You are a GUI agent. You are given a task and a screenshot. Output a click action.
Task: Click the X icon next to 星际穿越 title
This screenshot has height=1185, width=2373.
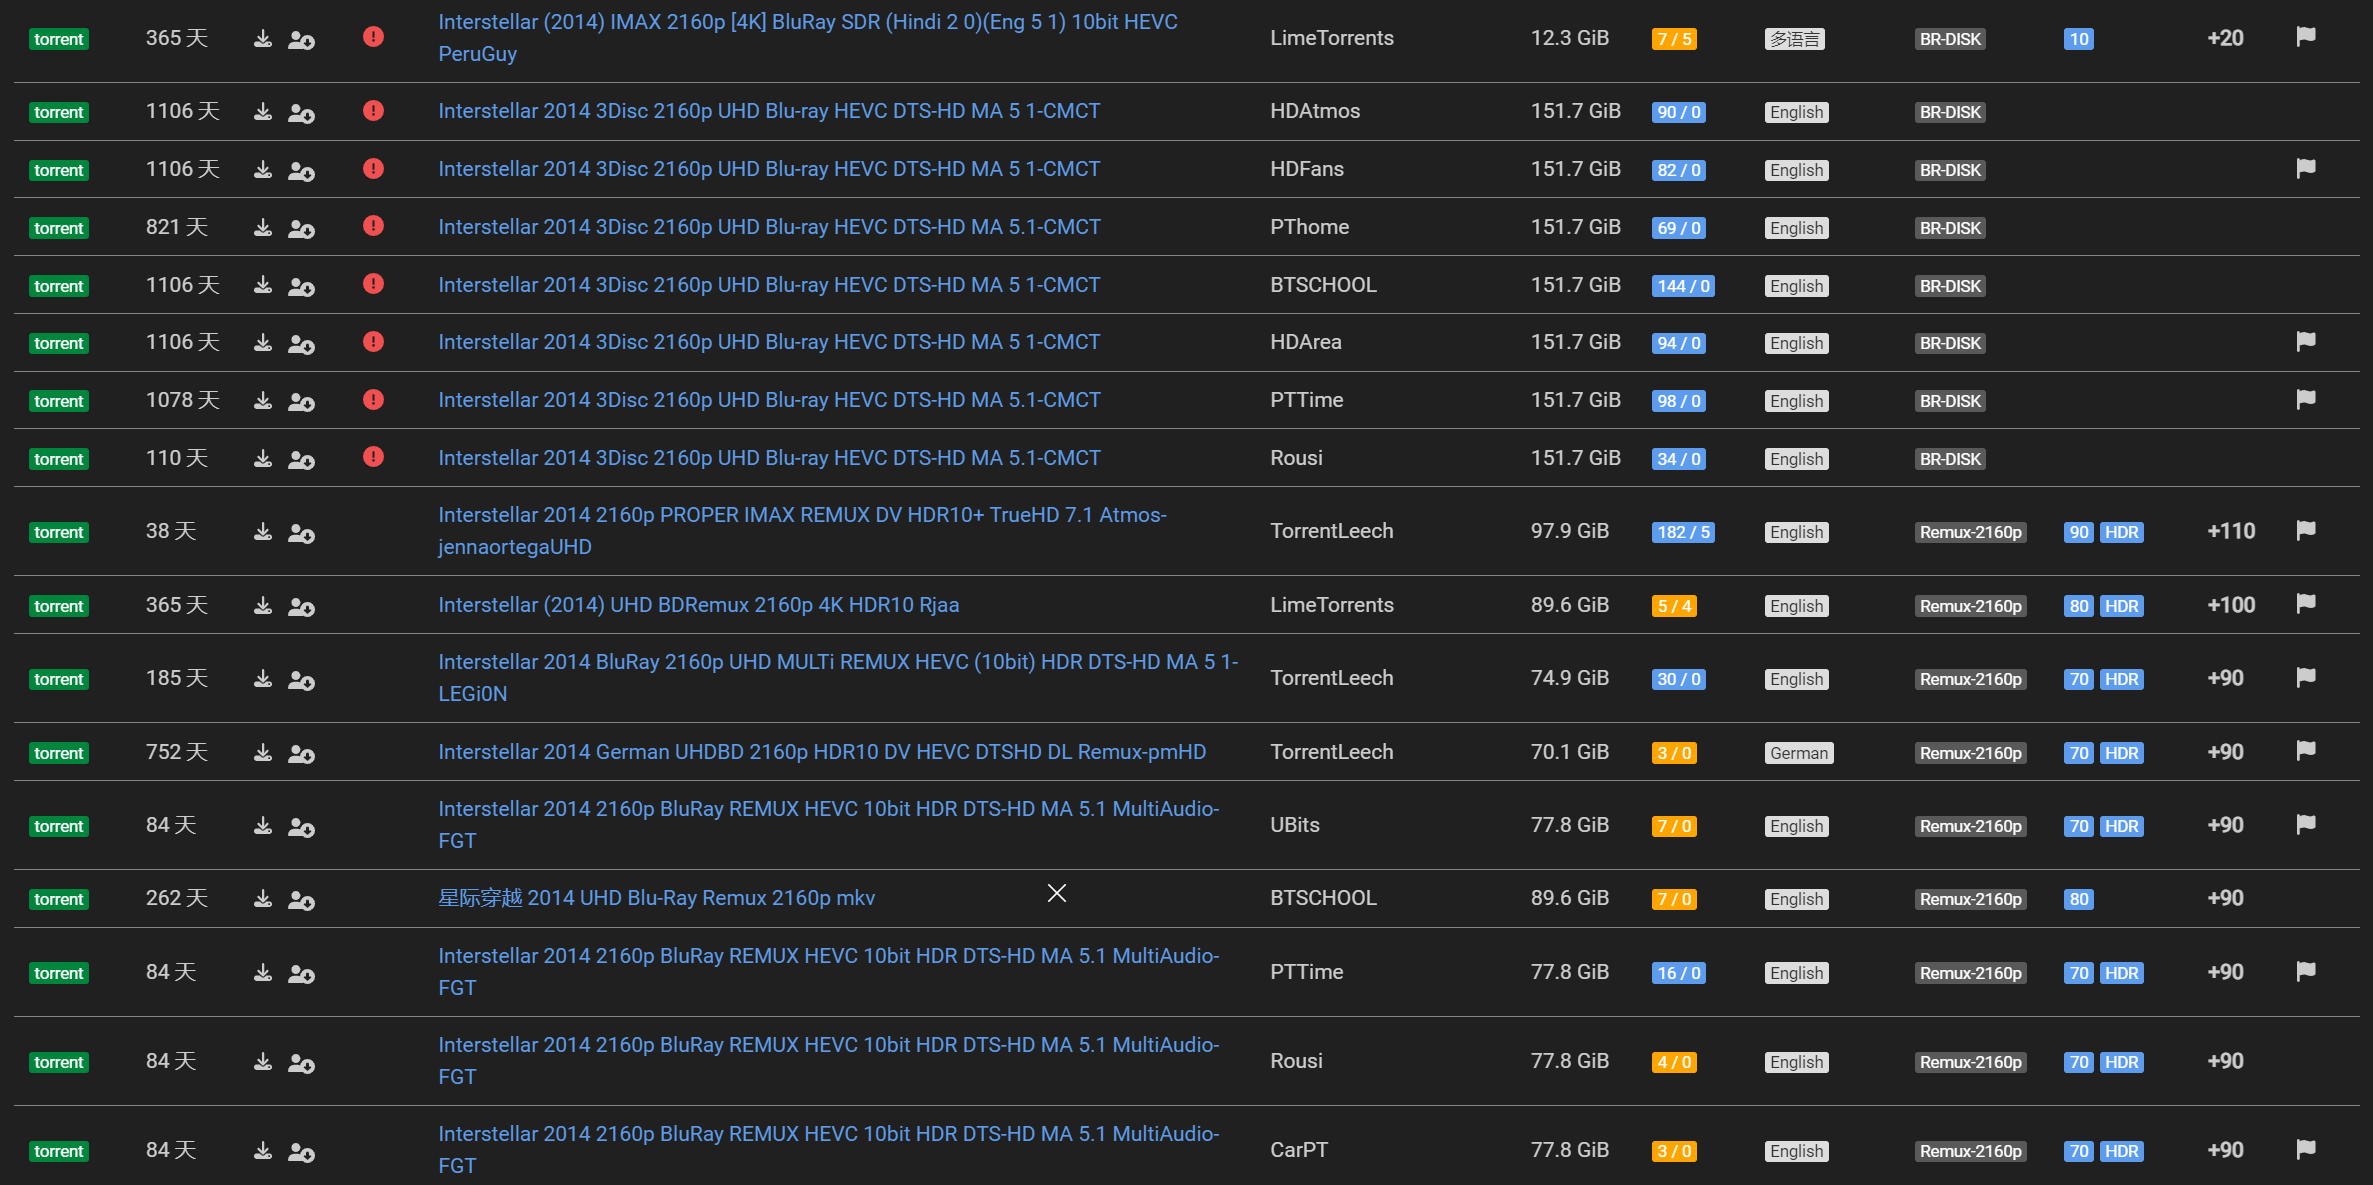pyautogui.click(x=1056, y=893)
